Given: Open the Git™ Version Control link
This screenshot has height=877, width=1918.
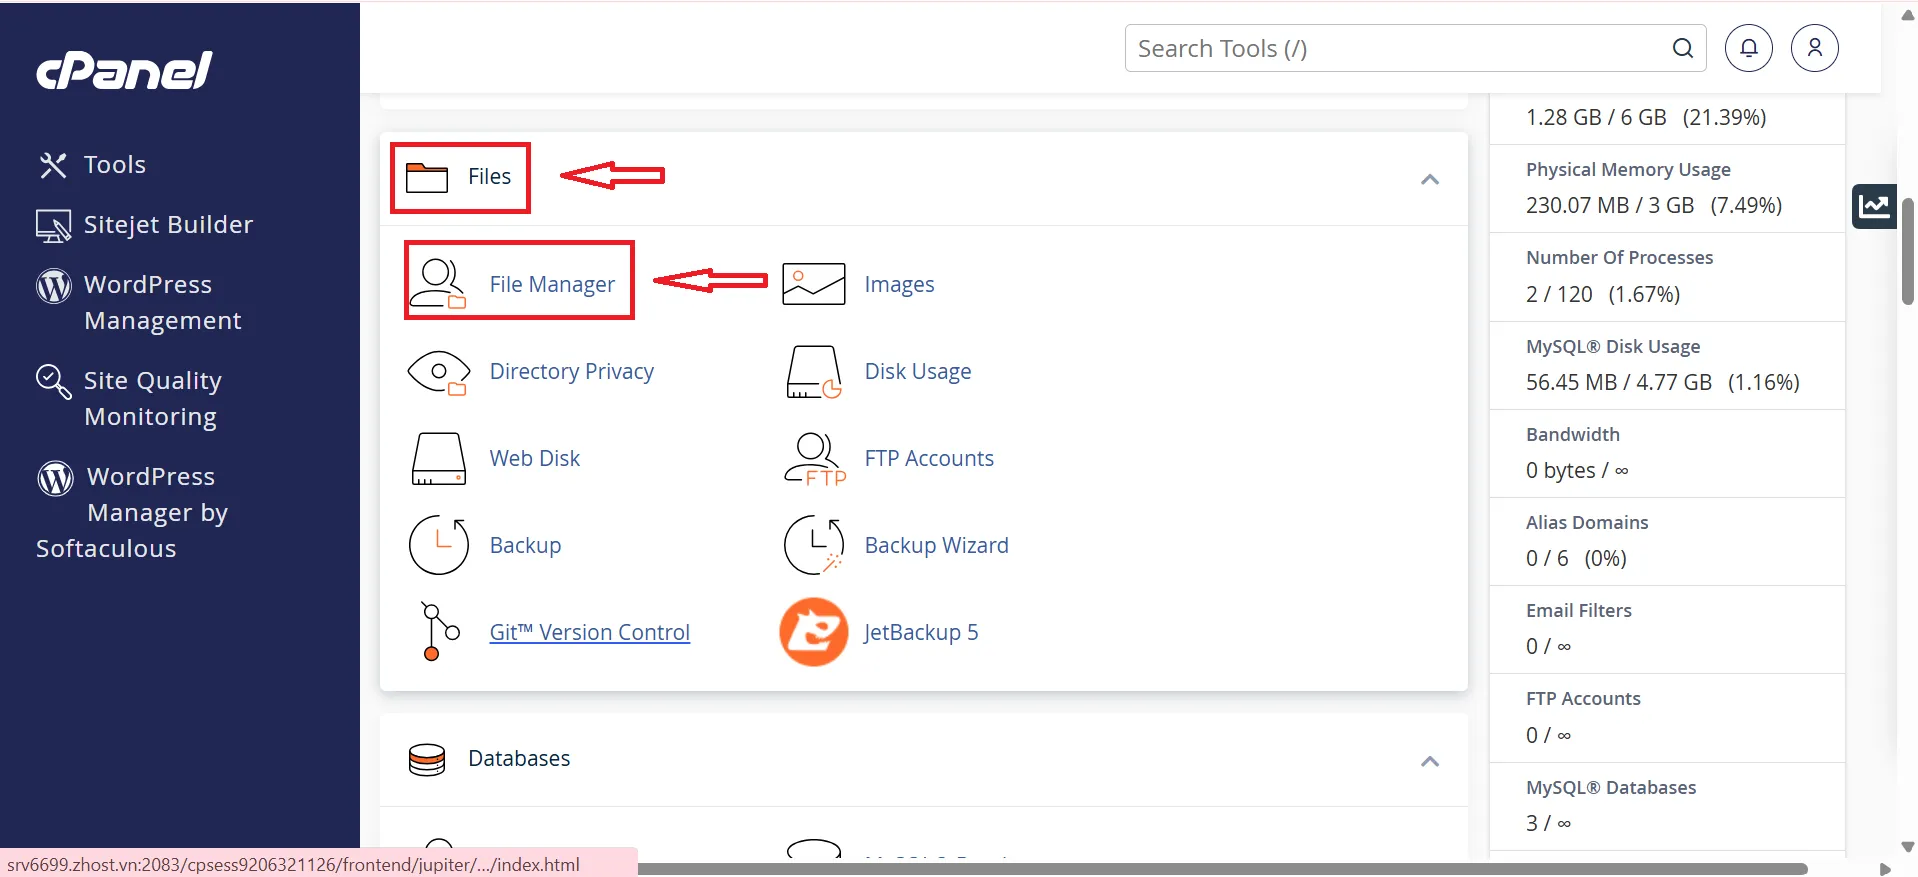Looking at the screenshot, I should click(x=589, y=633).
